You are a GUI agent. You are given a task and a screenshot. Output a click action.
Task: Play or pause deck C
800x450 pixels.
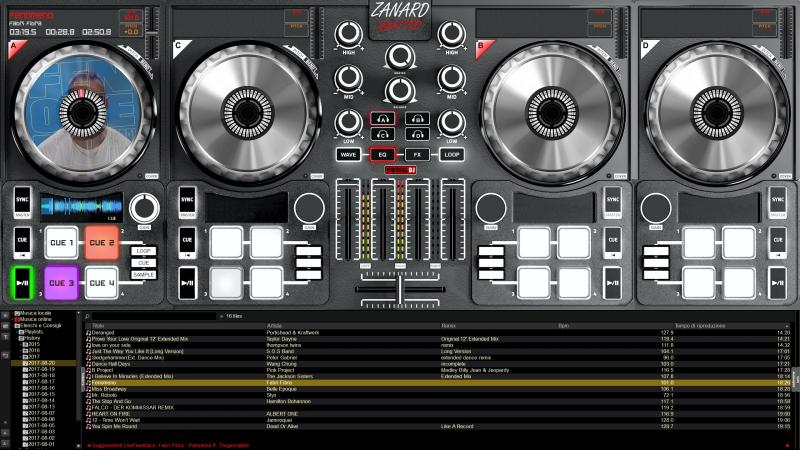pyautogui.click(x=187, y=282)
